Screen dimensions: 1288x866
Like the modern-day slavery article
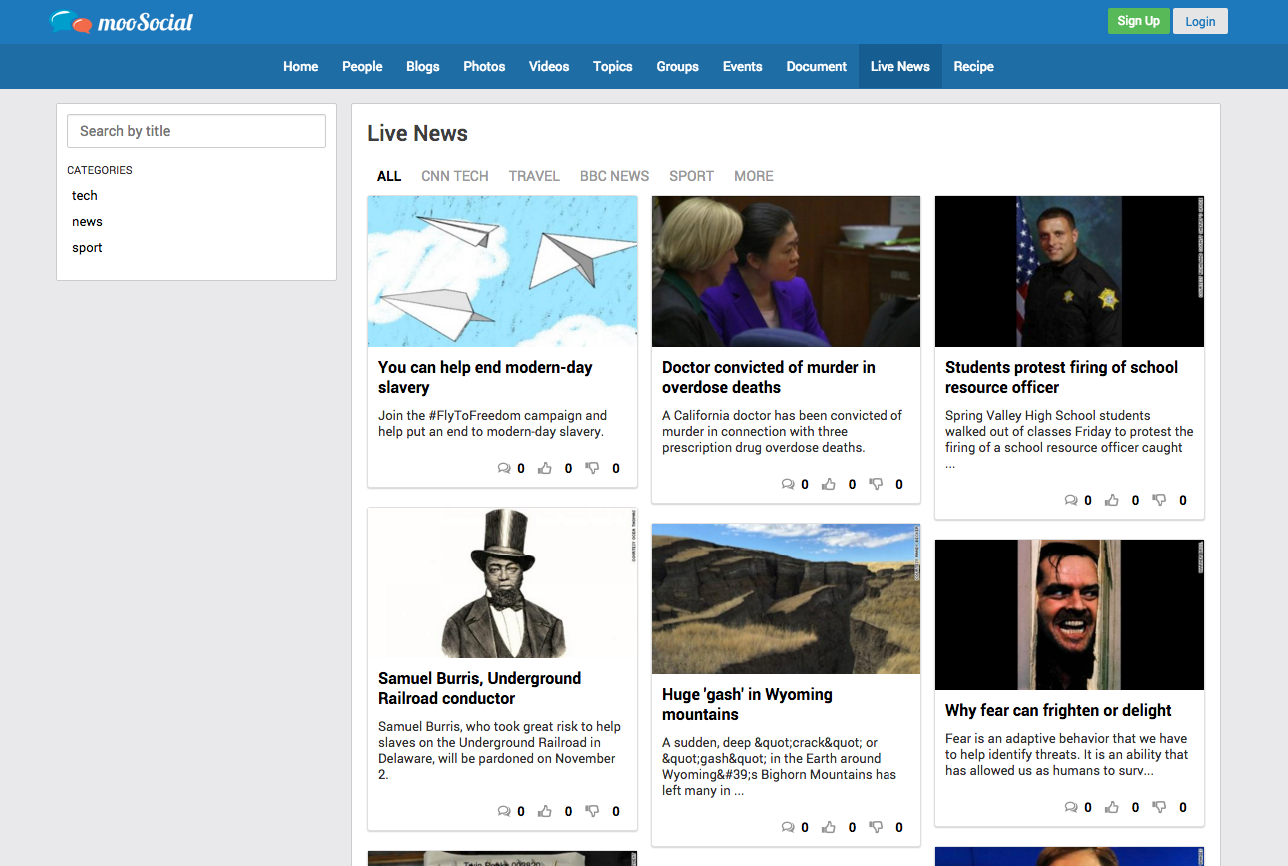pyautogui.click(x=545, y=468)
